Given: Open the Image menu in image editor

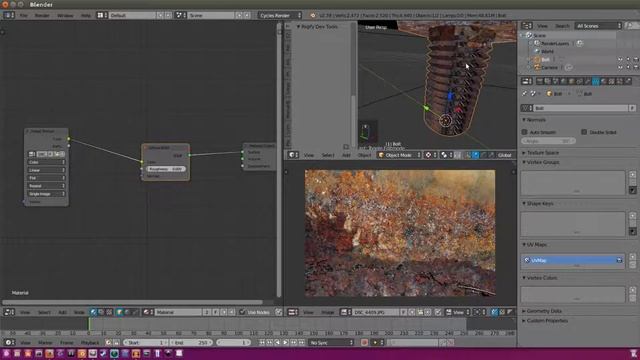Looking at the screenshot, I should point(328,312).
